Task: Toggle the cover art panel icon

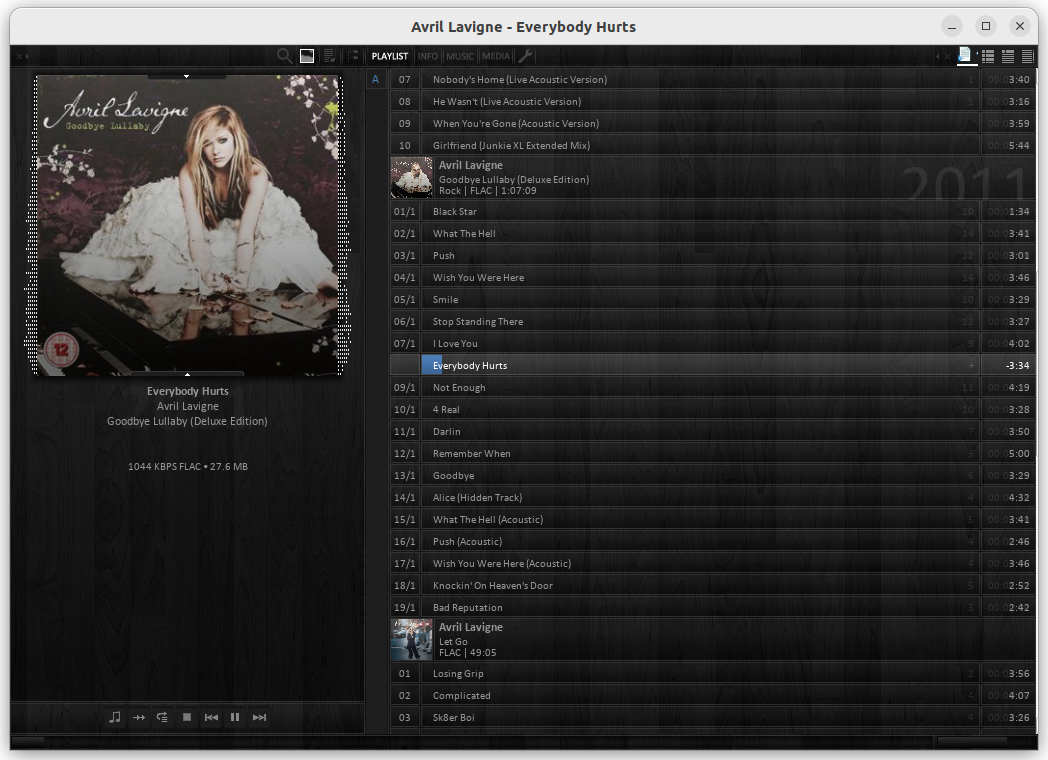Action: [307, 56]
